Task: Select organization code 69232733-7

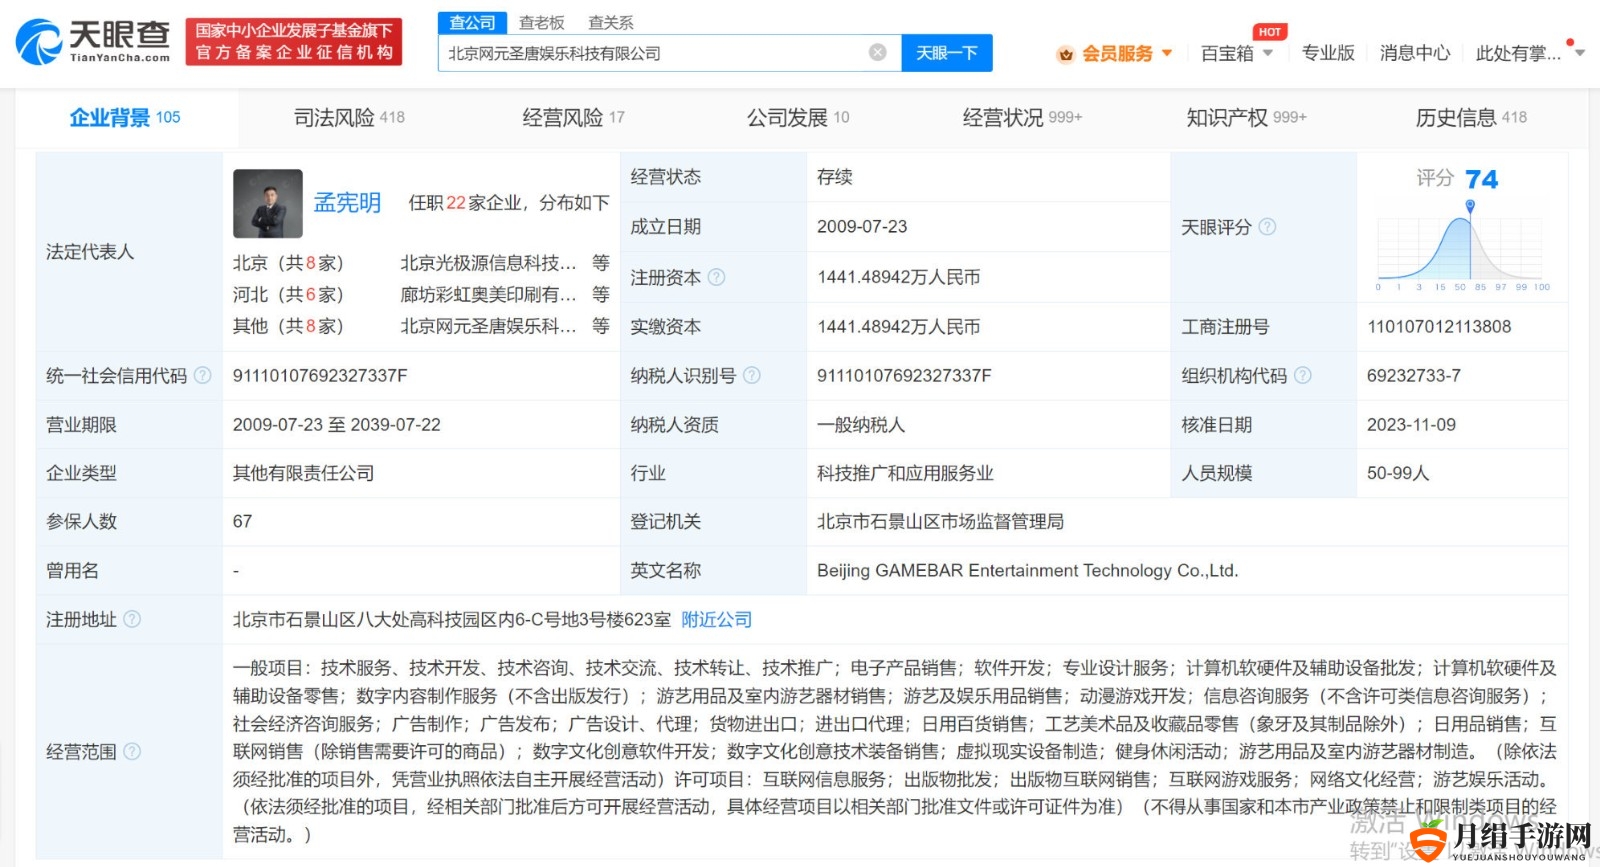Action: (x=1414, y=375)
